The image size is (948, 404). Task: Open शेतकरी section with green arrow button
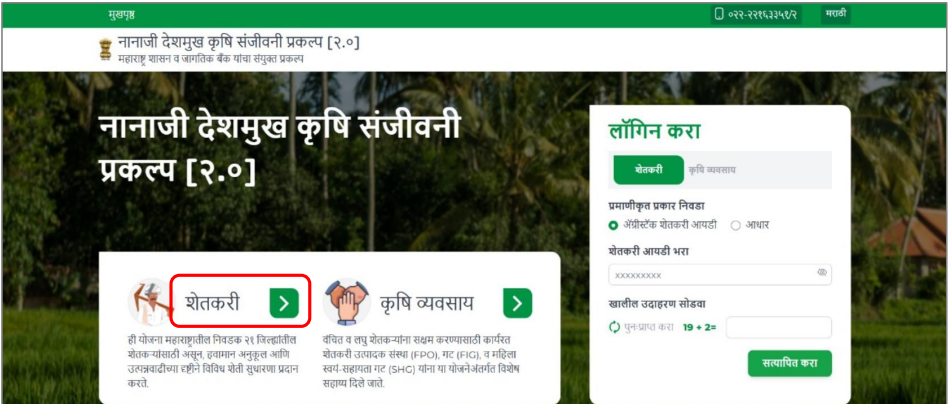click(284, 303)
